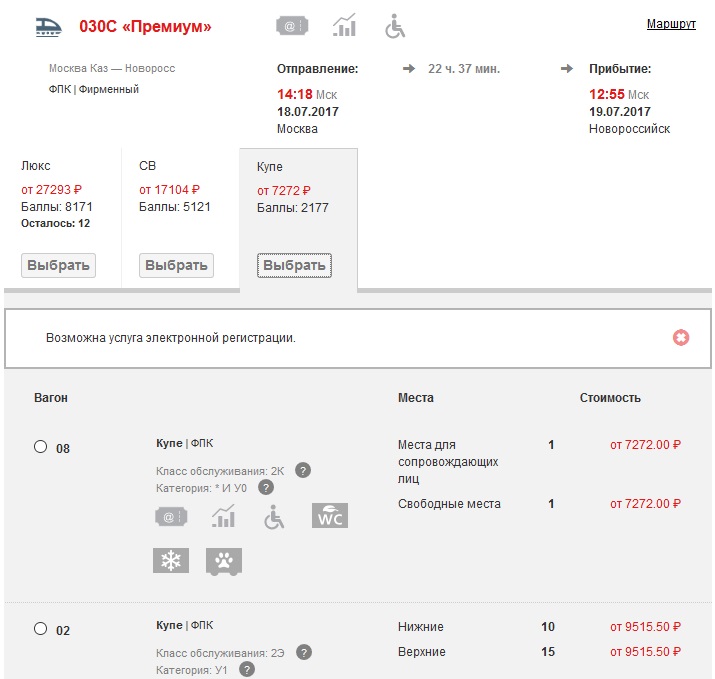This screenshot has width=715, height=679.
Task: Select wagon 02 radio button
Action: point(41,629)
